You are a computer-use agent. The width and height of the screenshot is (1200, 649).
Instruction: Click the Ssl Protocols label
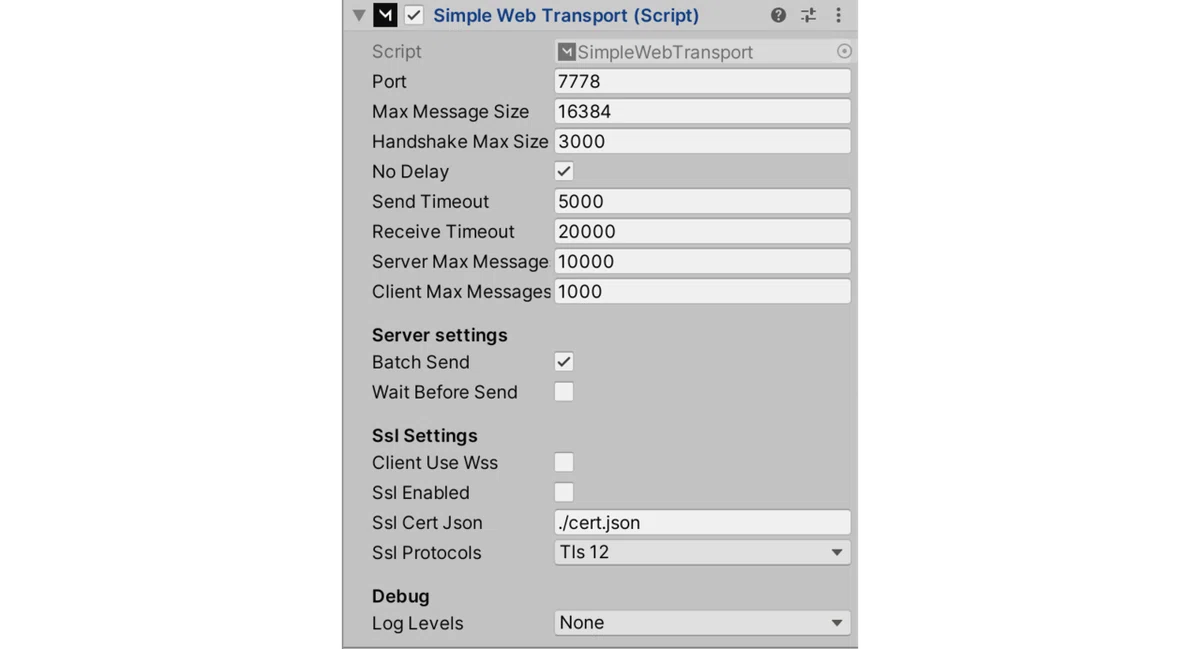pyautogui.click(x=426, y=552)
